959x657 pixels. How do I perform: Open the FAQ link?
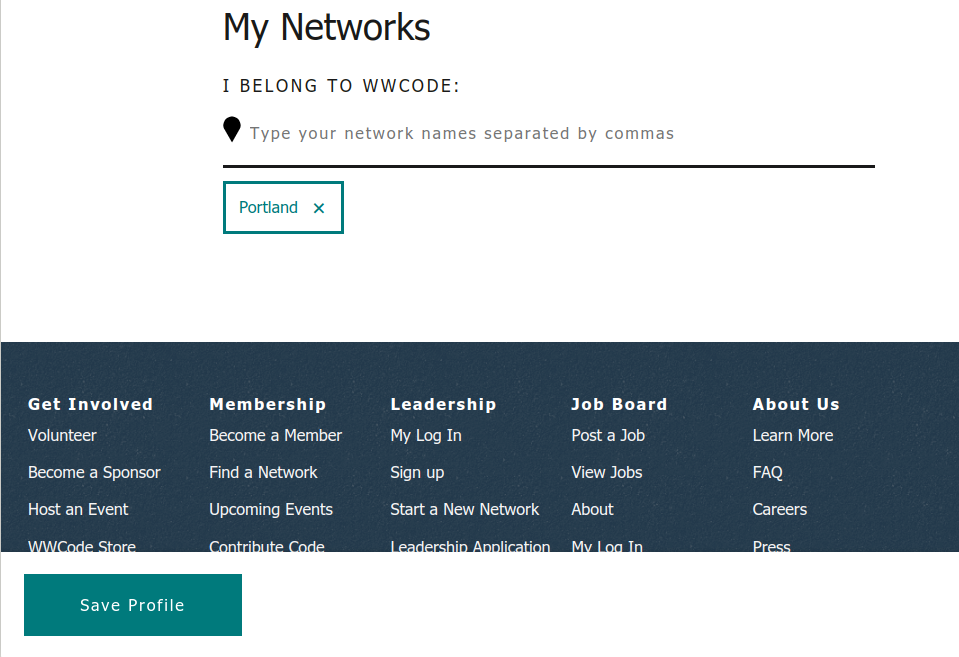click(768, 473)
